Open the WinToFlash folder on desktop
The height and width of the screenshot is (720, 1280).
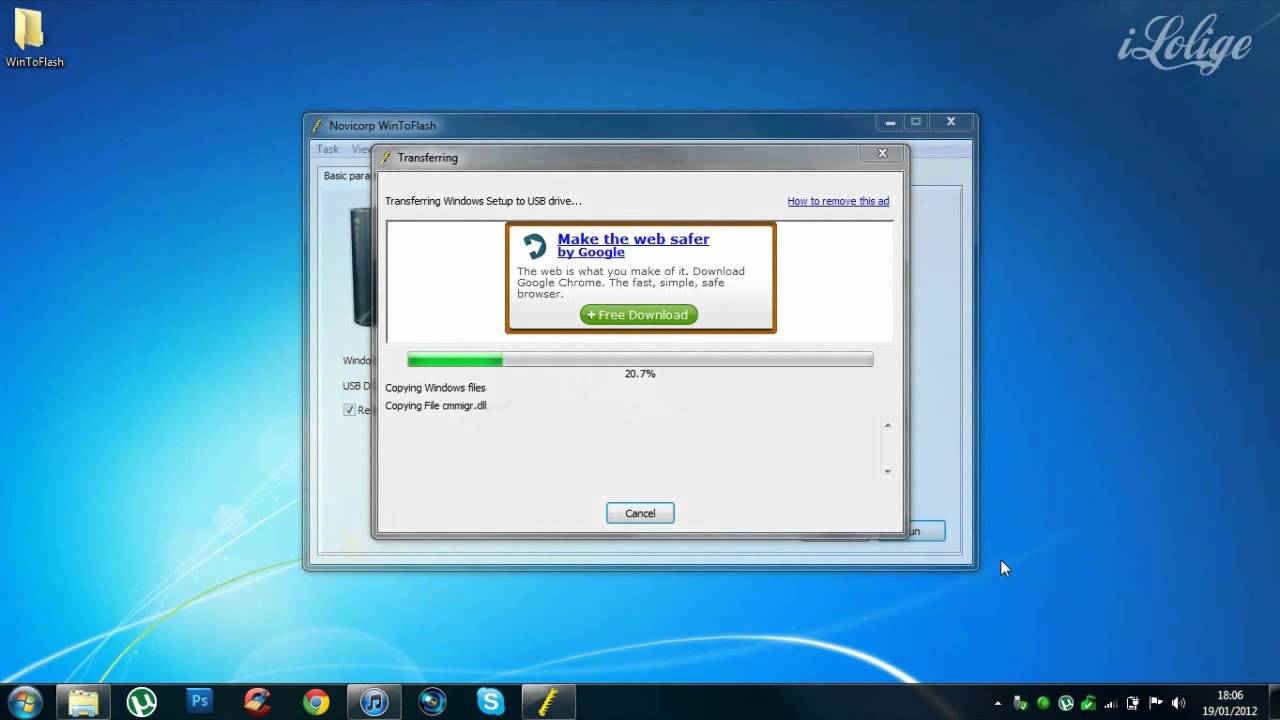point(34,38)
